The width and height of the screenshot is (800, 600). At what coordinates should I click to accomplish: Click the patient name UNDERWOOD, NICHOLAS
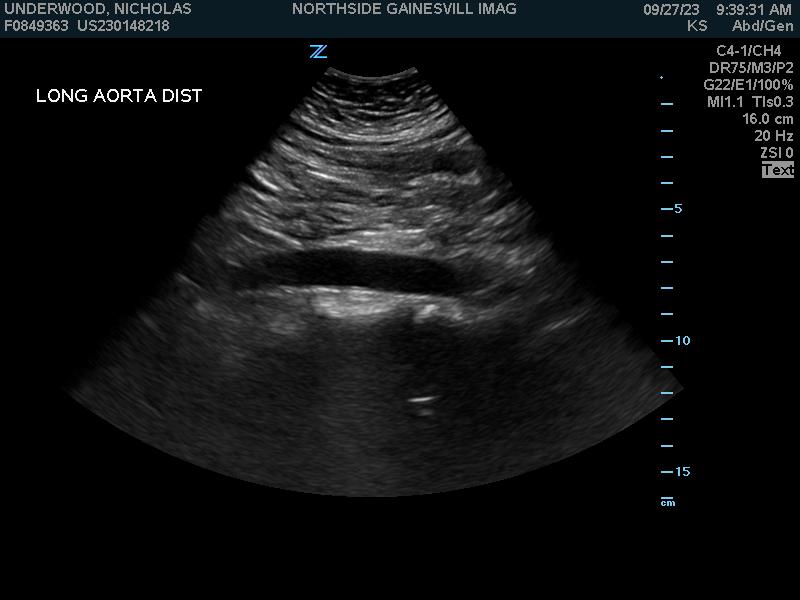coord(98,9)
